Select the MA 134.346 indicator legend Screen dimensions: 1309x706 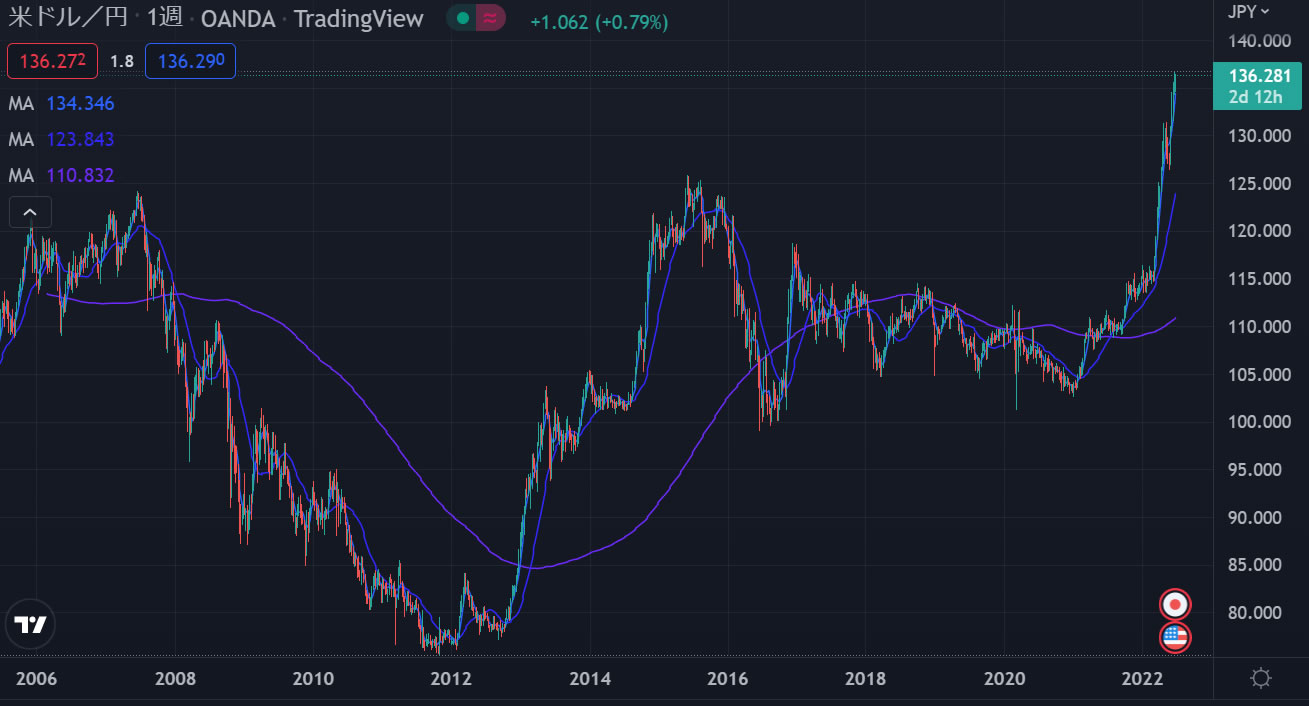[62, 103]
